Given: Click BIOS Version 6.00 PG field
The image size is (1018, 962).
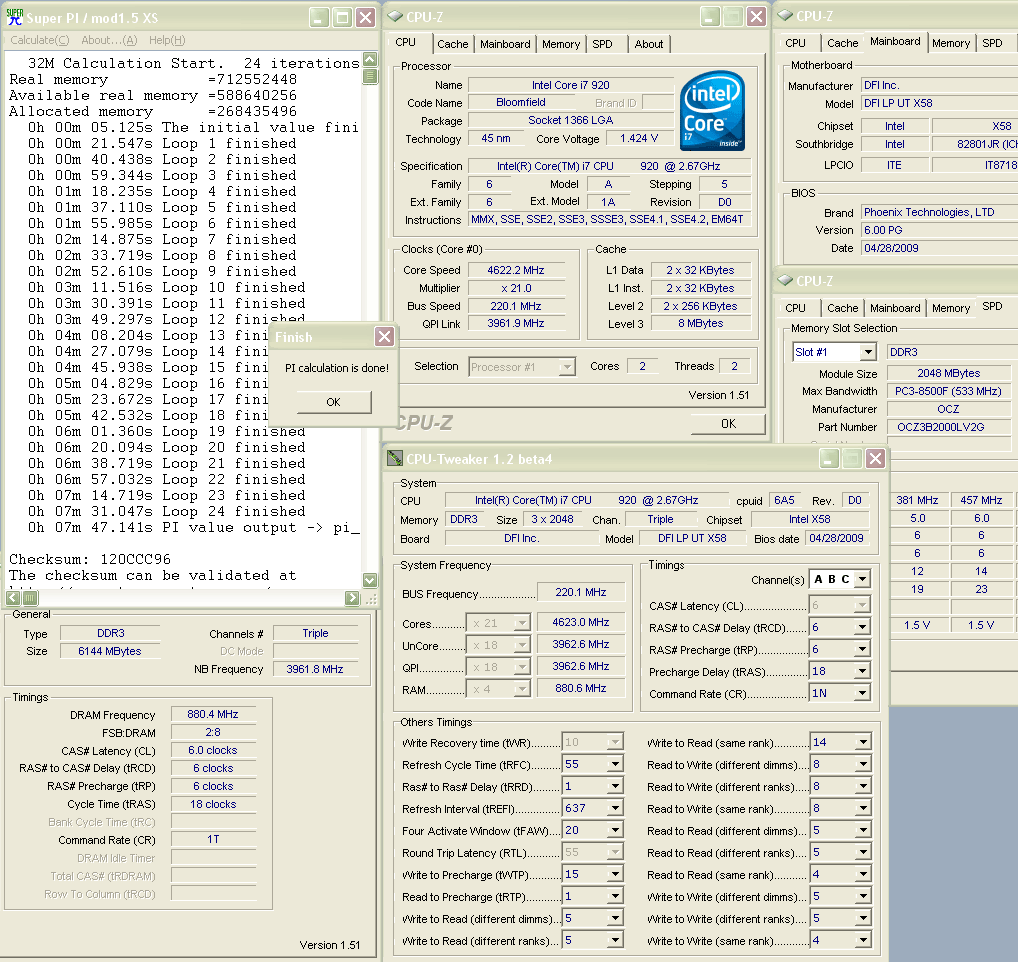Looking at the screenshot, I should 939,230.
